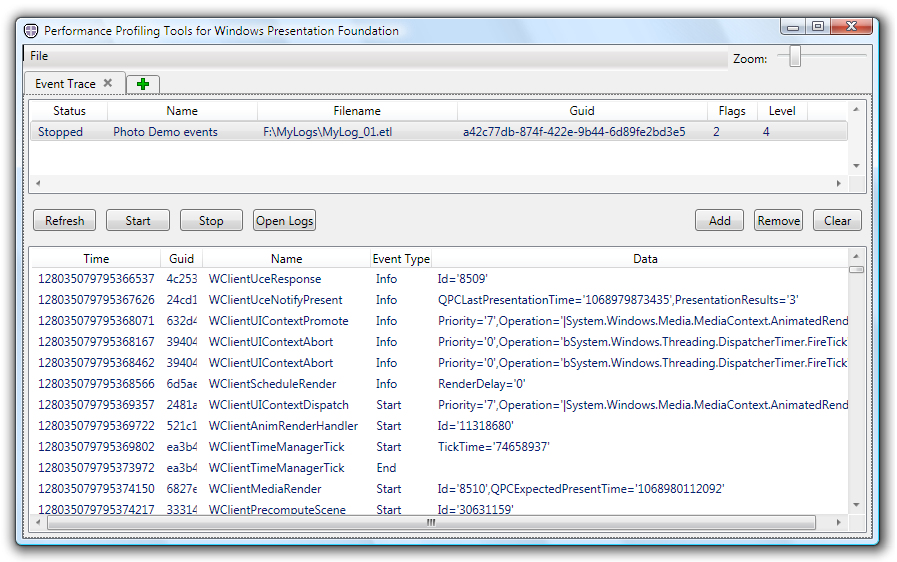Click the upper Guid column header

click(x=582, y=111)
